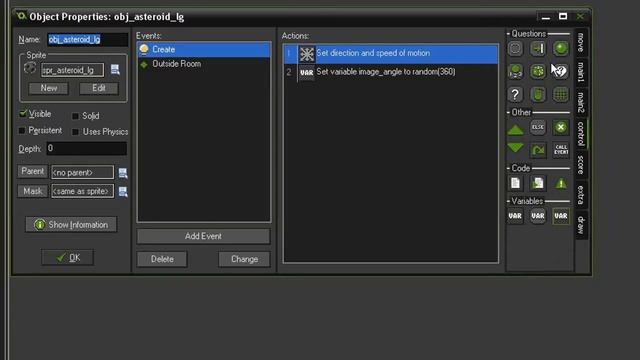
Task: Select the Execute Script icon
Action: click(x=538, y=183)
